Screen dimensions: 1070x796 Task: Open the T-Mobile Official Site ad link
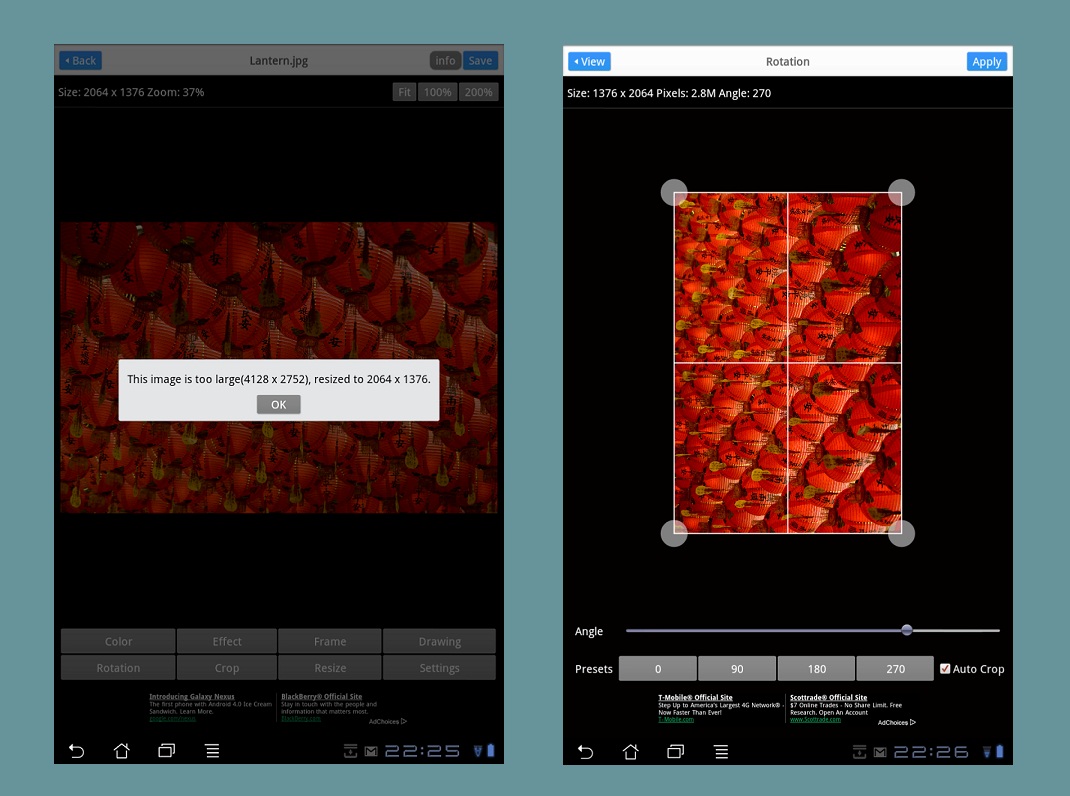pyautogui.click(x=695, y=697)
